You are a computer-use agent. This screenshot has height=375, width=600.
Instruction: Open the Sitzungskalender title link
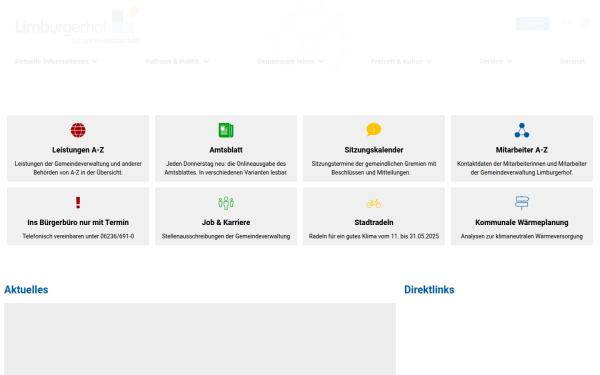tap(373, 150)
